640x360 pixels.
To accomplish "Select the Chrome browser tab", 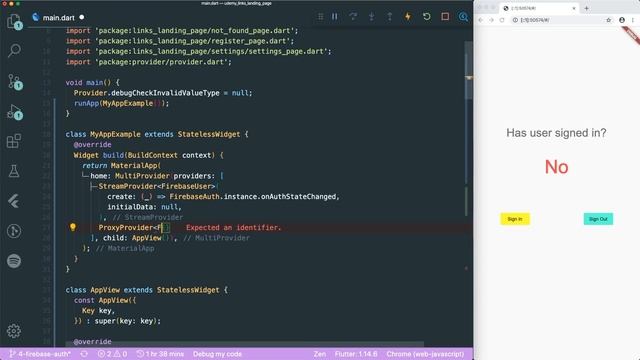I will click(x=540, y=8).
